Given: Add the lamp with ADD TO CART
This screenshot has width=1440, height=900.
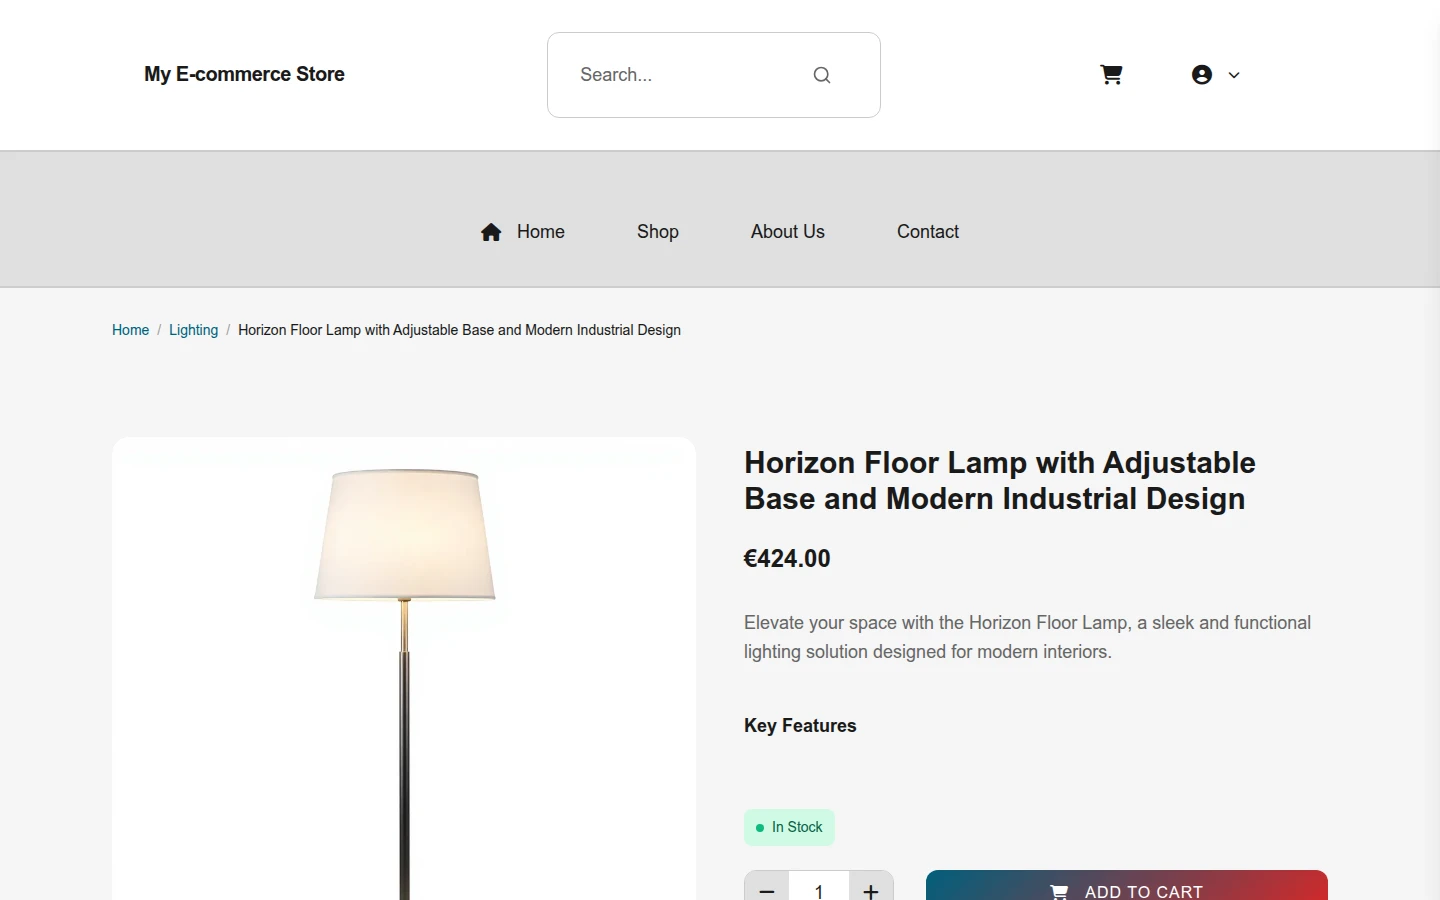Looking at the screenshot, I should [1127, 886].
